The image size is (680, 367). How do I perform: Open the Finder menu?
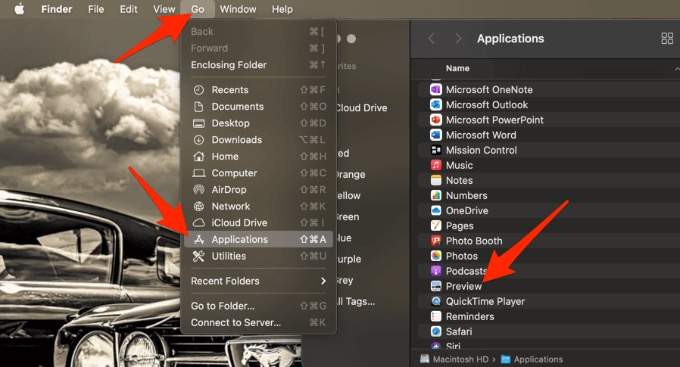tap(56, 9)
